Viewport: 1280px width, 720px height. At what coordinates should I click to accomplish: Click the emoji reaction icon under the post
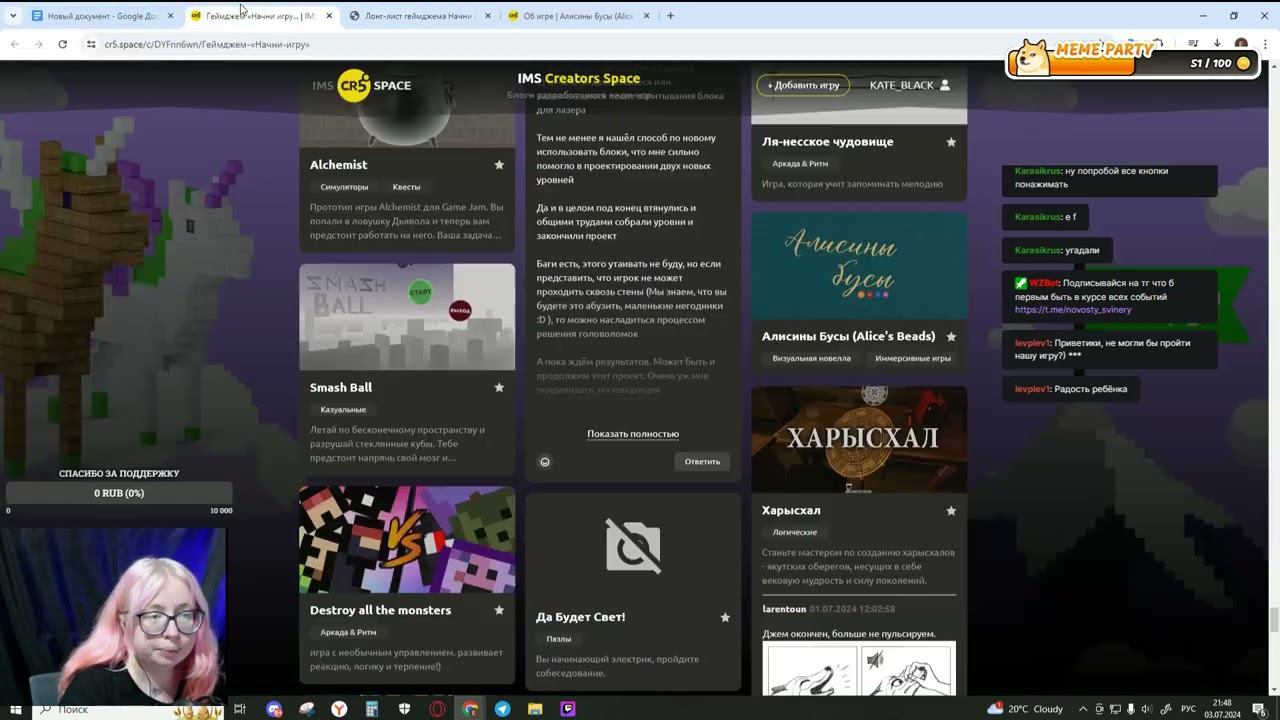[545, 462]
